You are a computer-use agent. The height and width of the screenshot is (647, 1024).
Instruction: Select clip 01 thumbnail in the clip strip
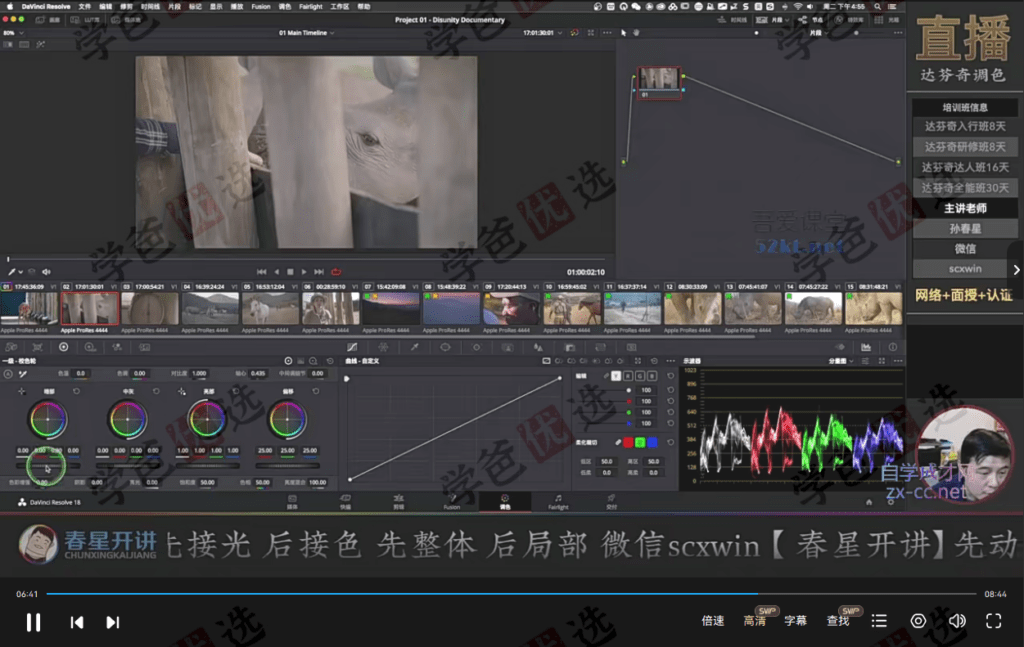click(x=29, y=308)
